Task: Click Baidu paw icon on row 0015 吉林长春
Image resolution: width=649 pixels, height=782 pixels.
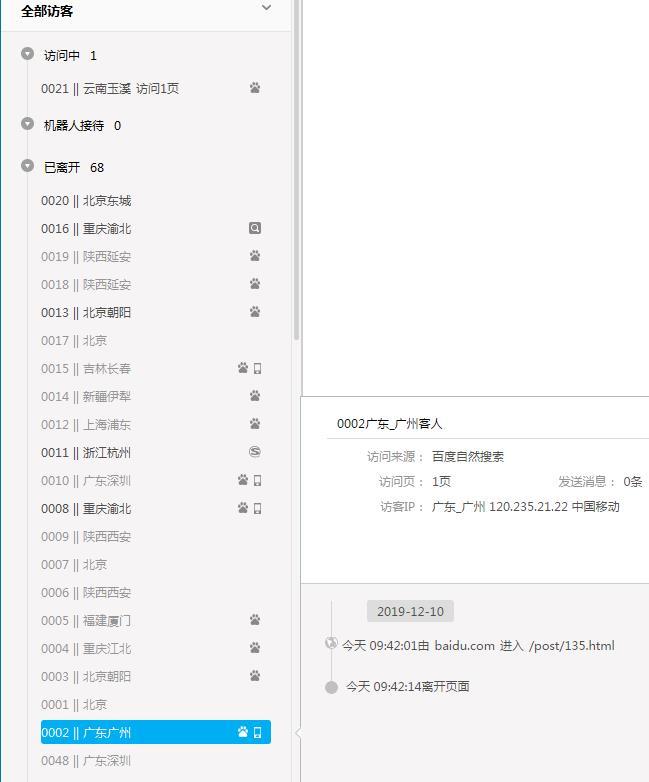Action: pyautogui.click(x=243, y=368)
